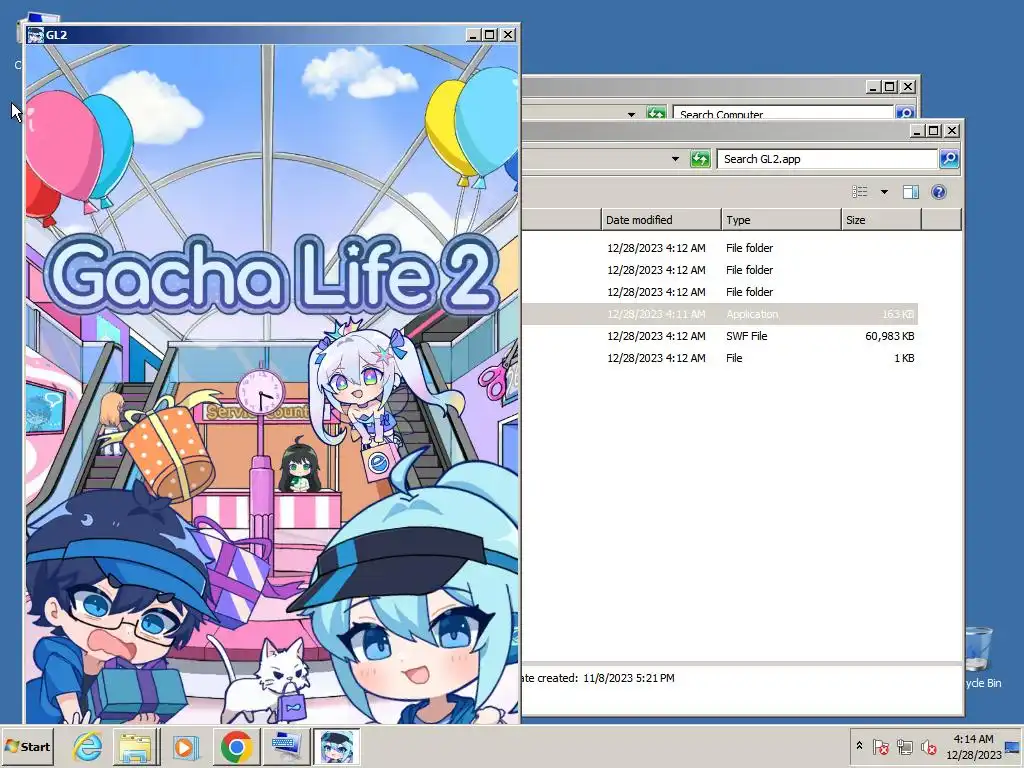Sort files by Date modified column
Viewport: 1024px width, 768px height.
pos(661,220)
